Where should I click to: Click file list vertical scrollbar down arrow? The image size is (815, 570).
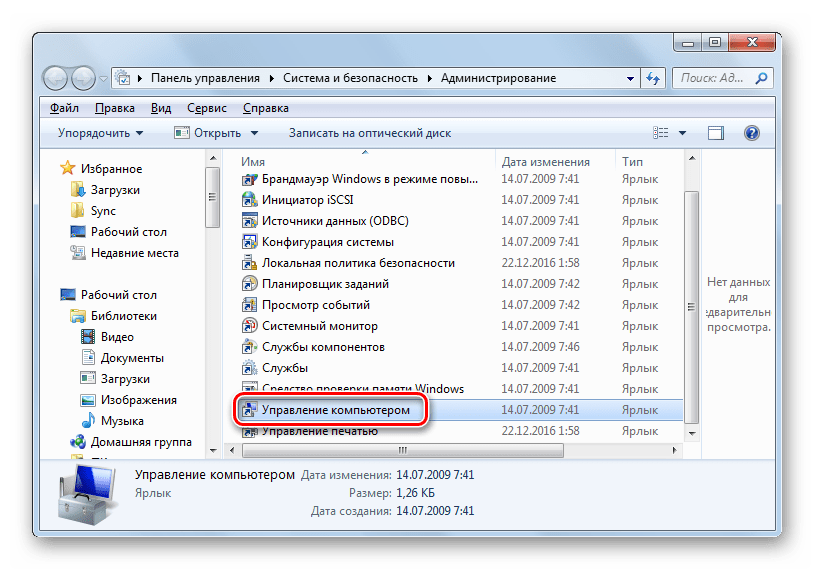[692, 433]
